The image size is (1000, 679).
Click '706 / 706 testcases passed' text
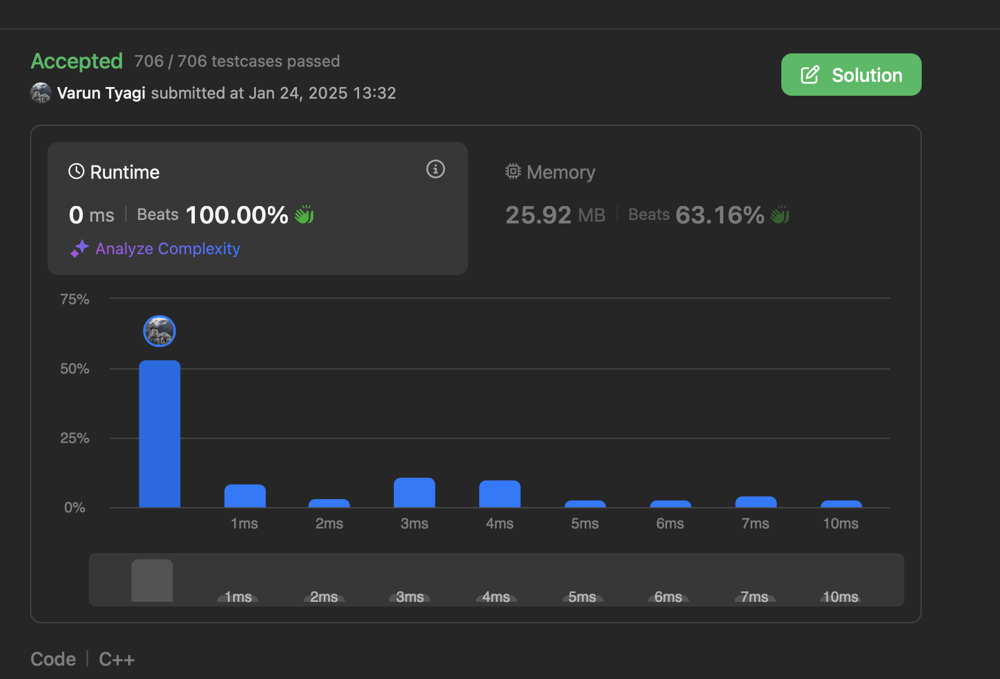pos(237,61)
